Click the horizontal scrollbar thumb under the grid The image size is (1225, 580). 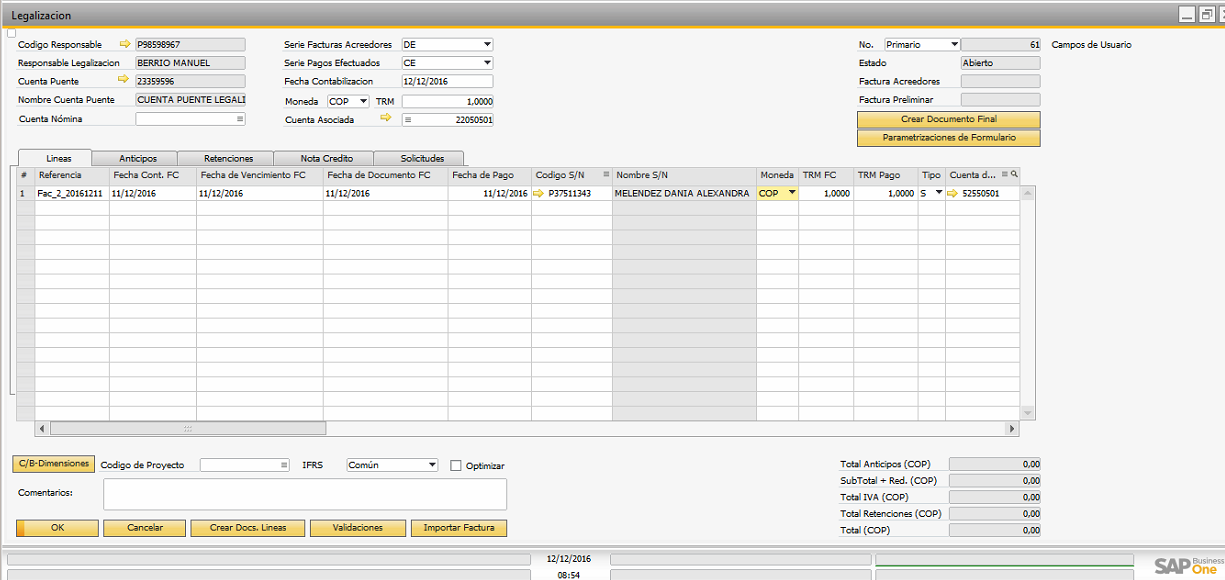click(x=188, y=428)
